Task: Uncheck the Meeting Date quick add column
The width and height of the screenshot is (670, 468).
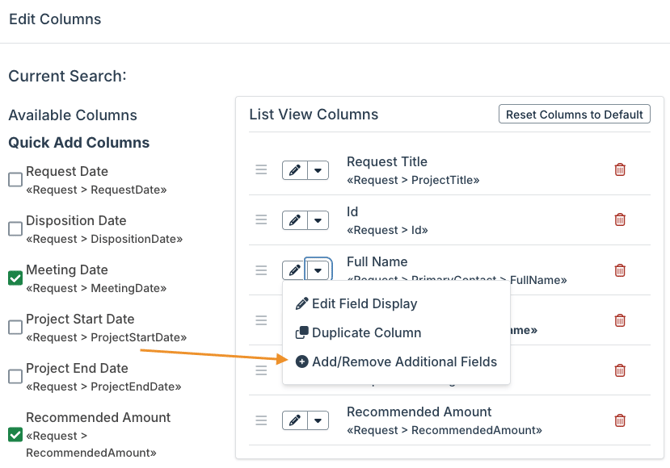Action: 15,278
